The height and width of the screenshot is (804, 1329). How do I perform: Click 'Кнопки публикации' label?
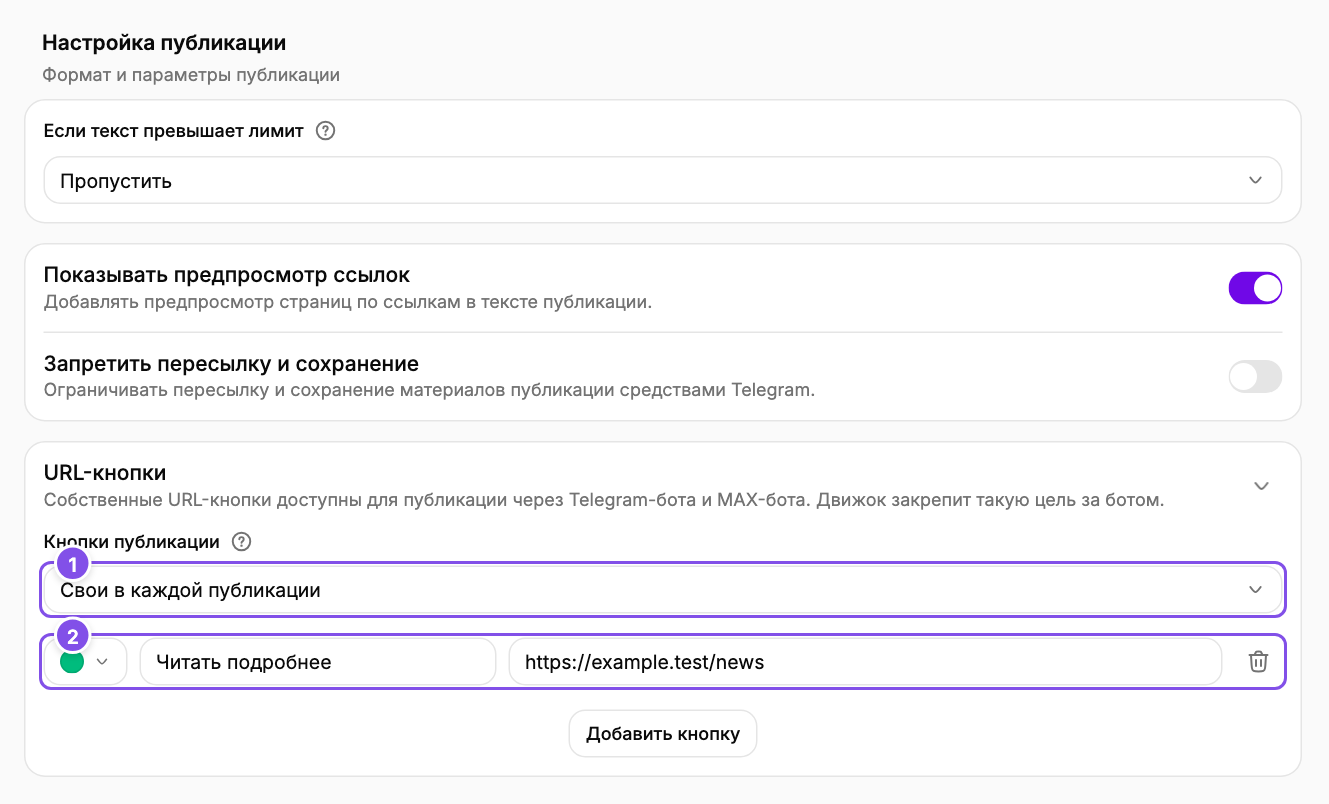(132, 542)
